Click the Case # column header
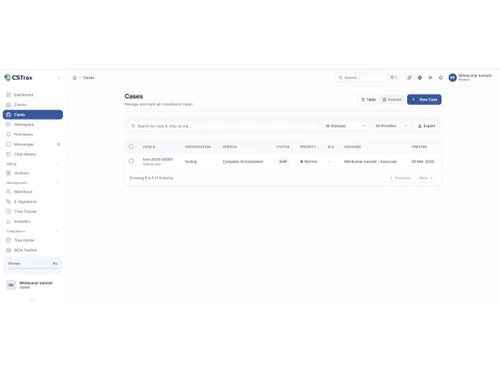This screenshot has height=375, width=500. click(x=149, y=147)
